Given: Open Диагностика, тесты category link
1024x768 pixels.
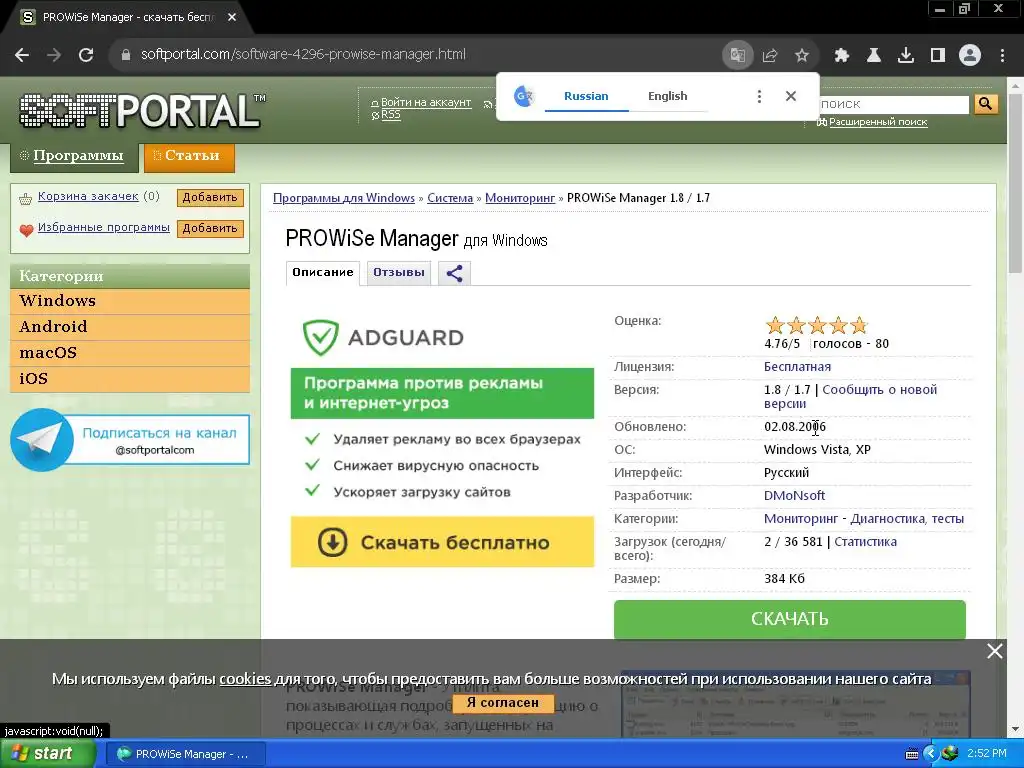Looking at the screenshot, I should click(907, 519).
